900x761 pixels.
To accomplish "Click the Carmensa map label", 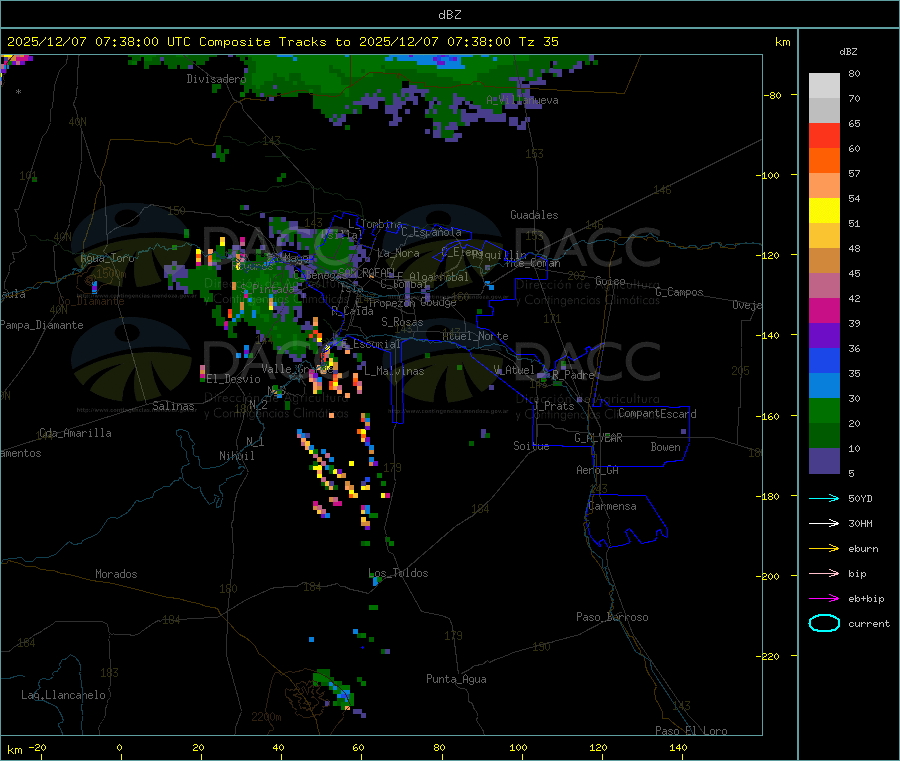I will (x=612, y=506).
